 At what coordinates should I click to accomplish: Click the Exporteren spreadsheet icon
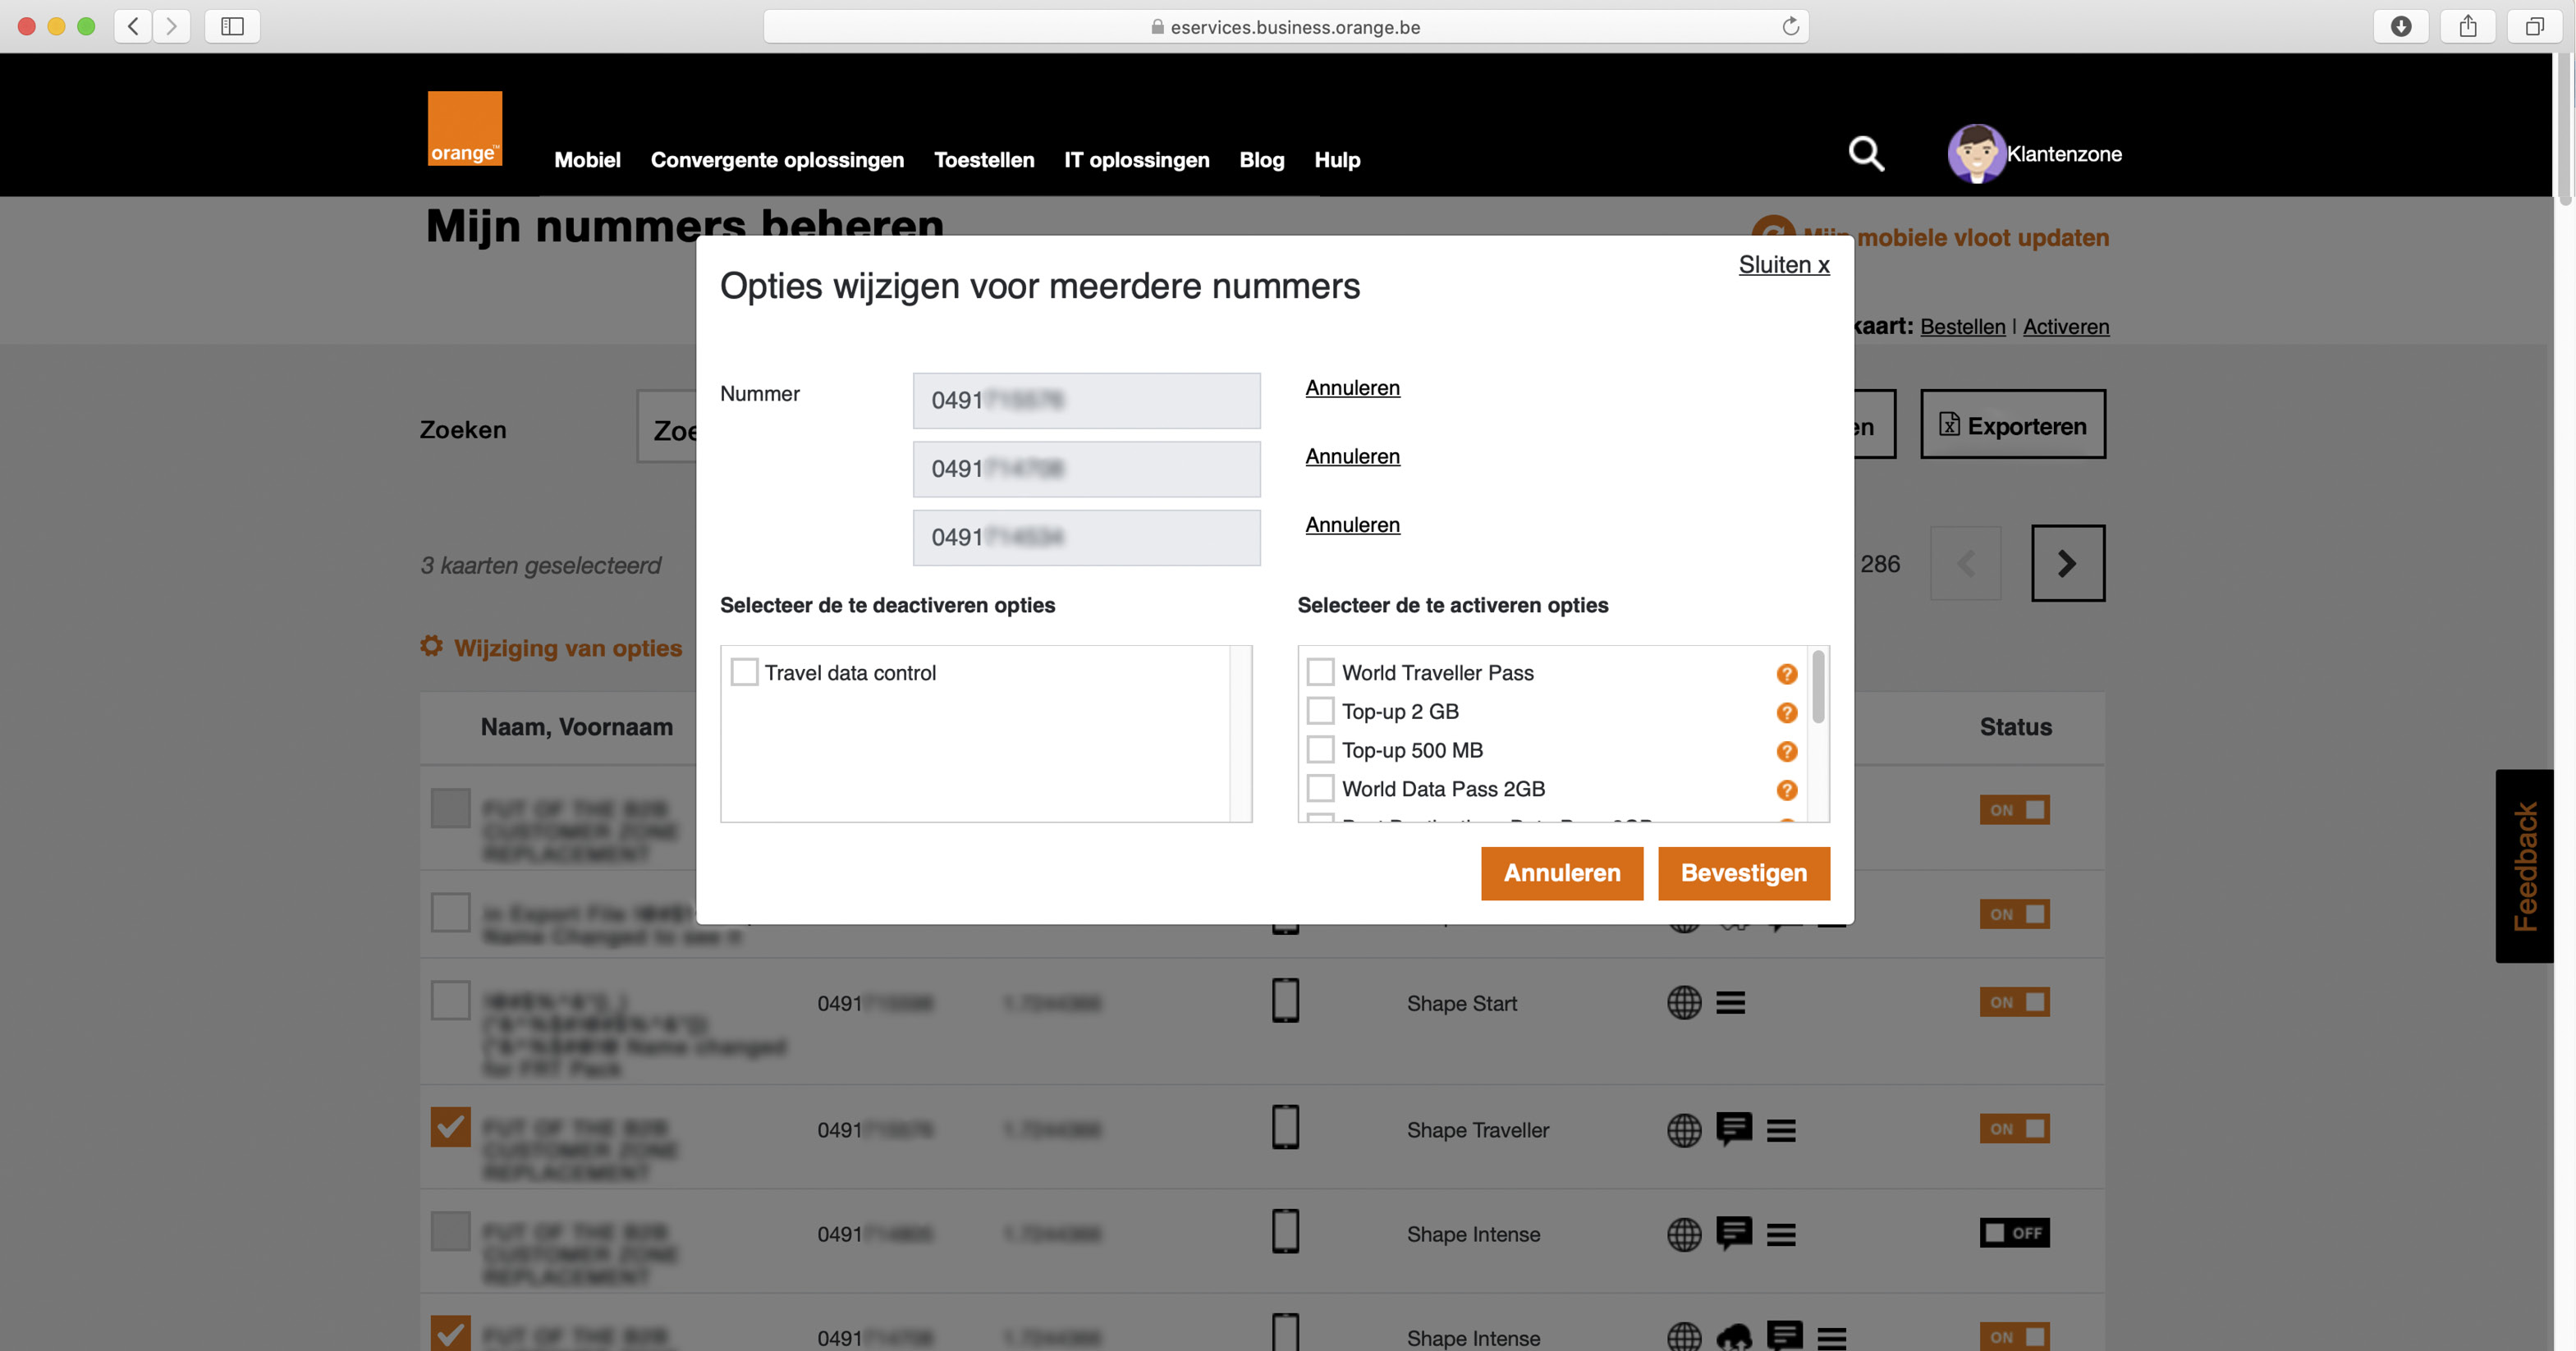[x=1950, y=425]
